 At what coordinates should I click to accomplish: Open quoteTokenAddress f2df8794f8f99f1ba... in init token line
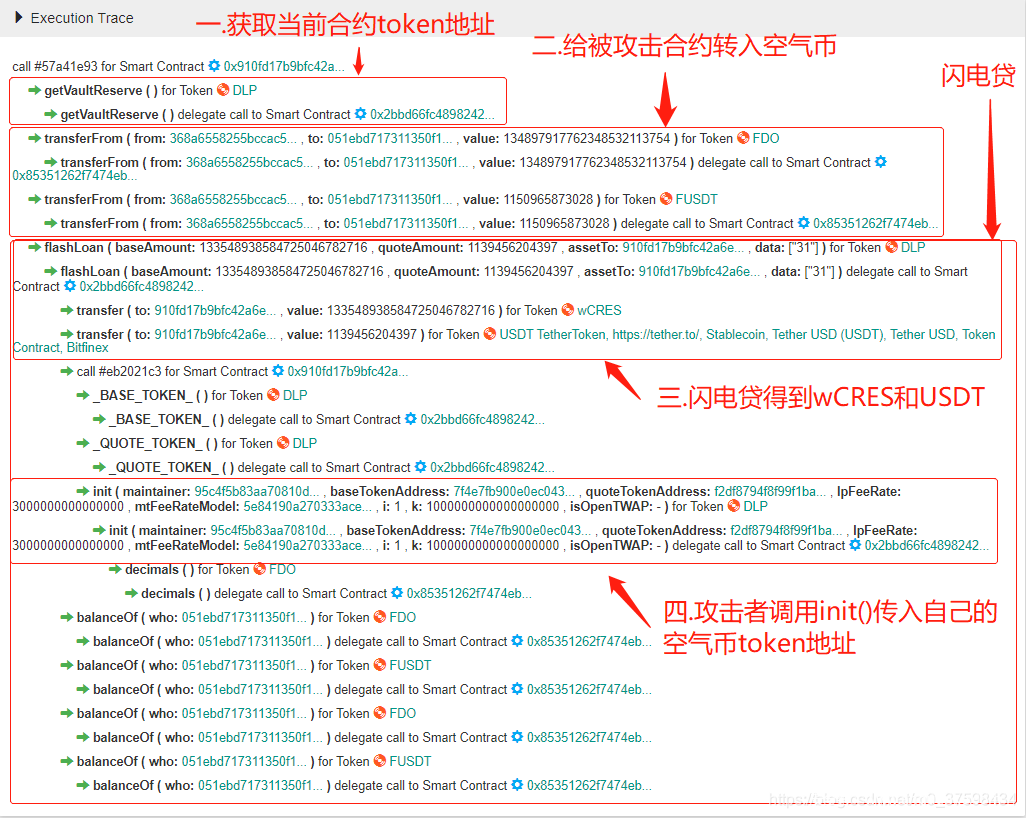[x=770, y=491]
